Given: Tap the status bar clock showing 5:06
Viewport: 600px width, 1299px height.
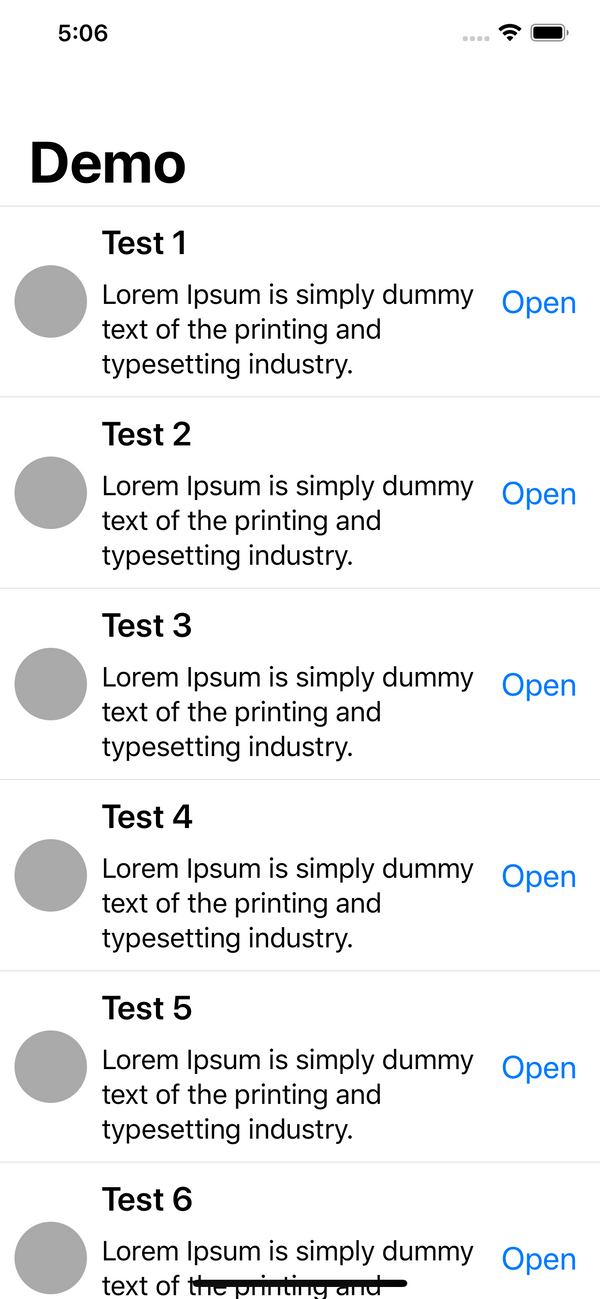Looking at the screenshot, I should tap(83, 33).
